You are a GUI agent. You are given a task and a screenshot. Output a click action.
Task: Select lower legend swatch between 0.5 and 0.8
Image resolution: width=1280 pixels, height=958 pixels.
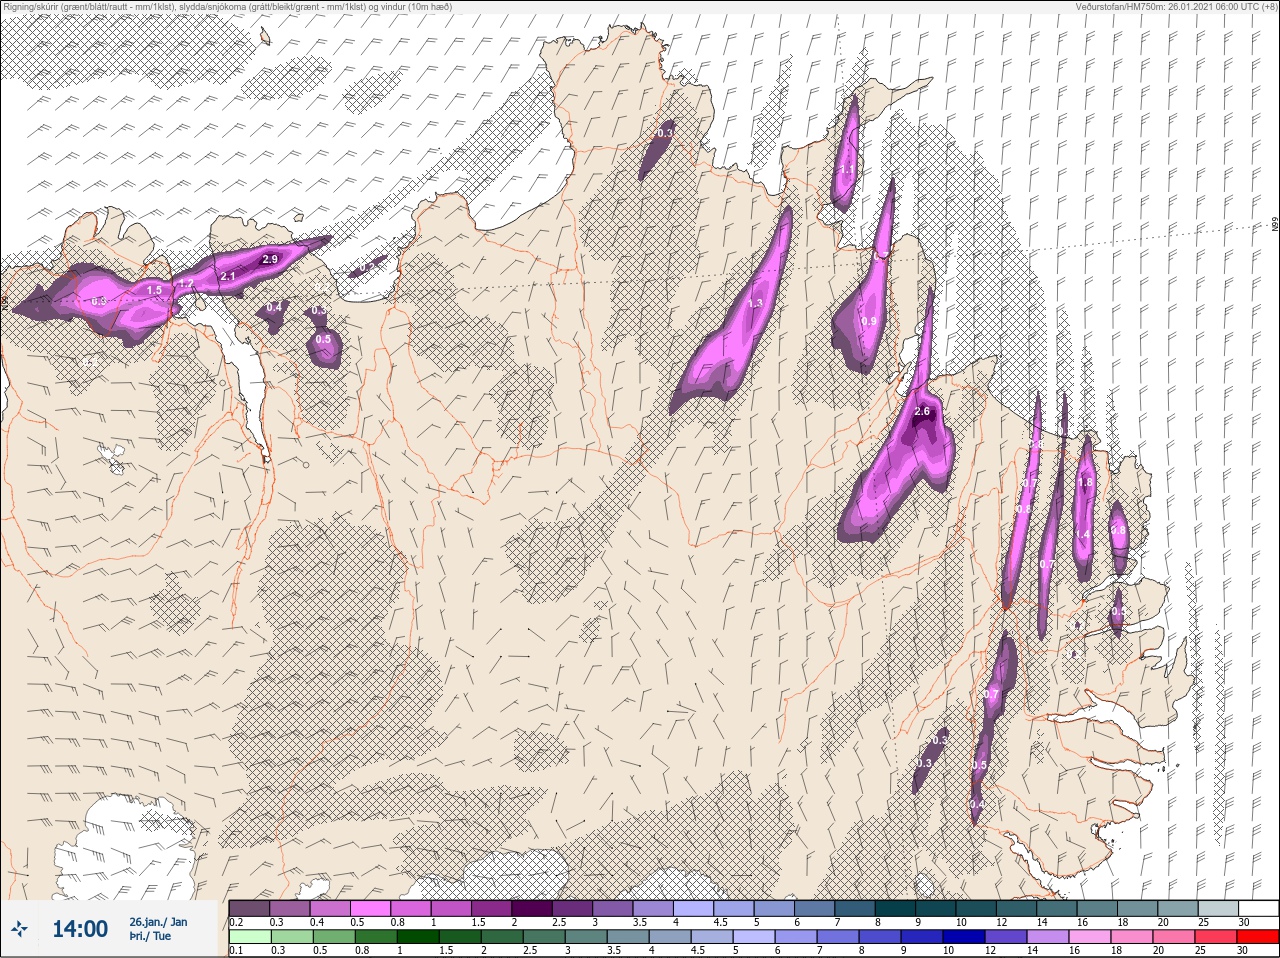[x=334, y=936]
